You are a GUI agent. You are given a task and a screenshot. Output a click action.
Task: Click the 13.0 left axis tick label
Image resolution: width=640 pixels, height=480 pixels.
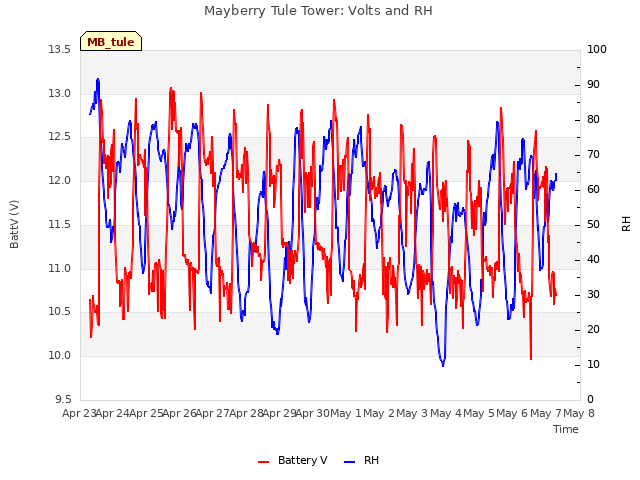[x=60, y=93]
